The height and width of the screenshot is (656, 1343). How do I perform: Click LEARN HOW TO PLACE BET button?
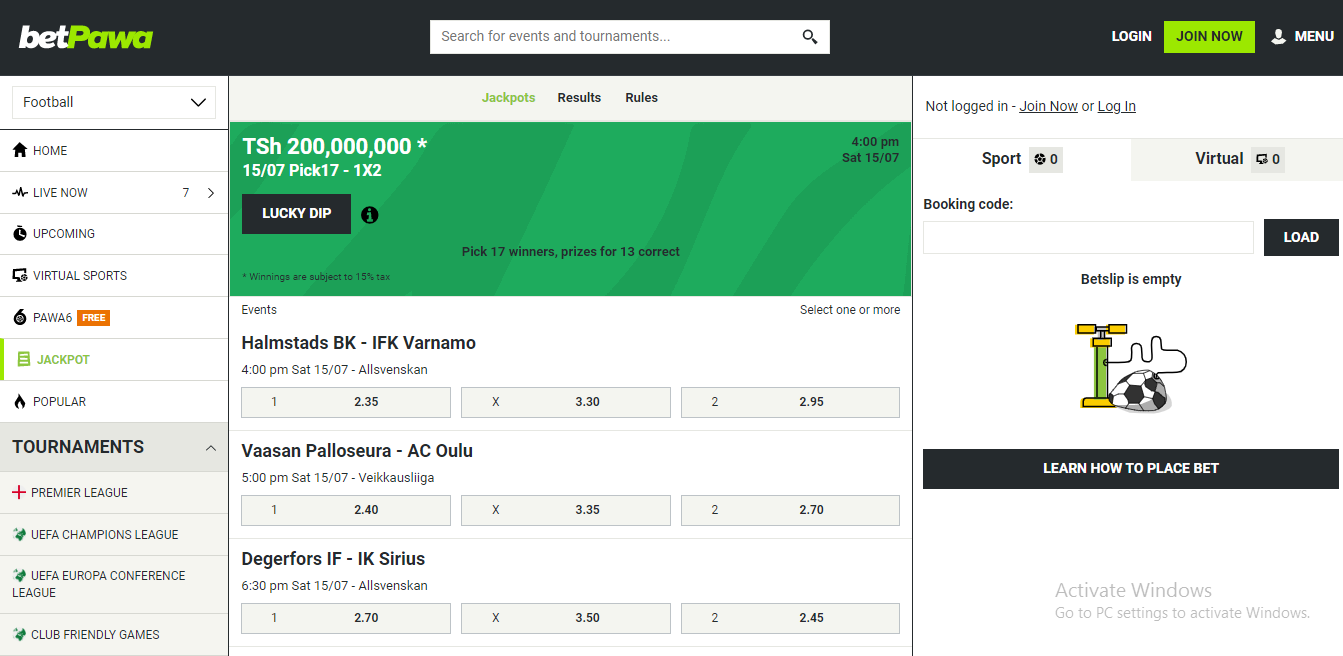point(1131,469)
